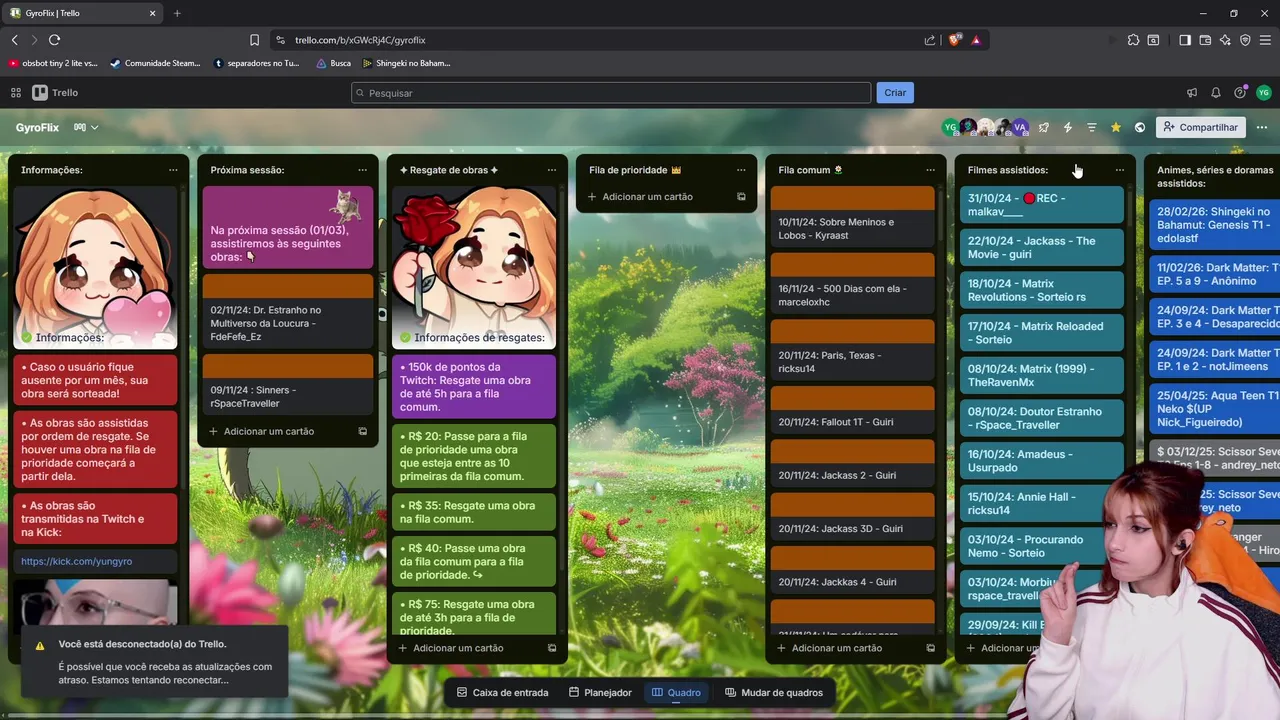The height and width of the screenshot is (720, 1280).
Task: Open the obsbot tiny 2 lite bookmark
Action: click(53, 63)
